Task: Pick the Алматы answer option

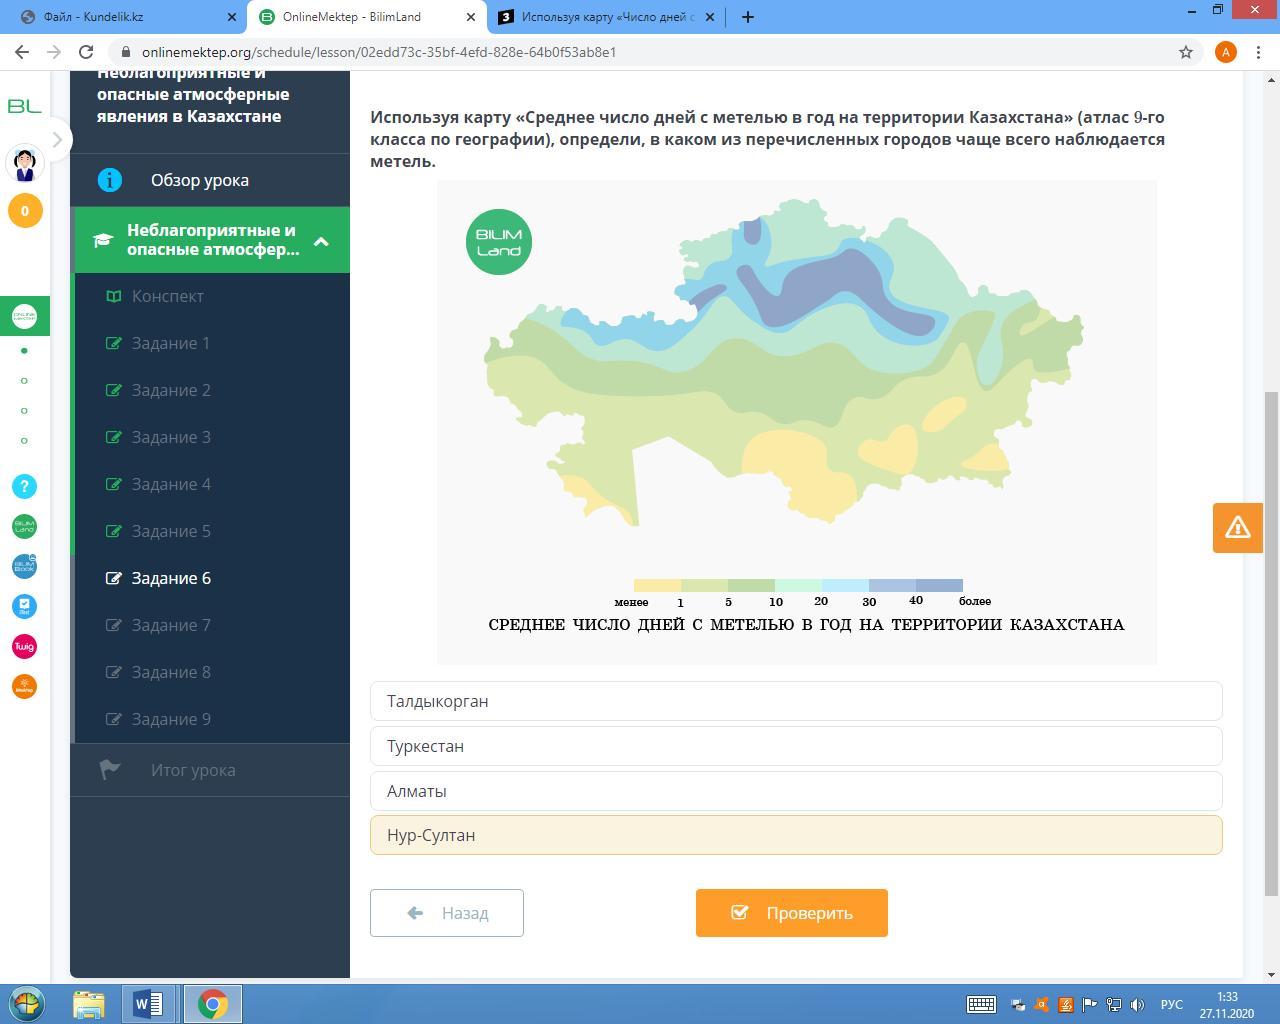Action: pyautogui.click(x=795, y=791)
